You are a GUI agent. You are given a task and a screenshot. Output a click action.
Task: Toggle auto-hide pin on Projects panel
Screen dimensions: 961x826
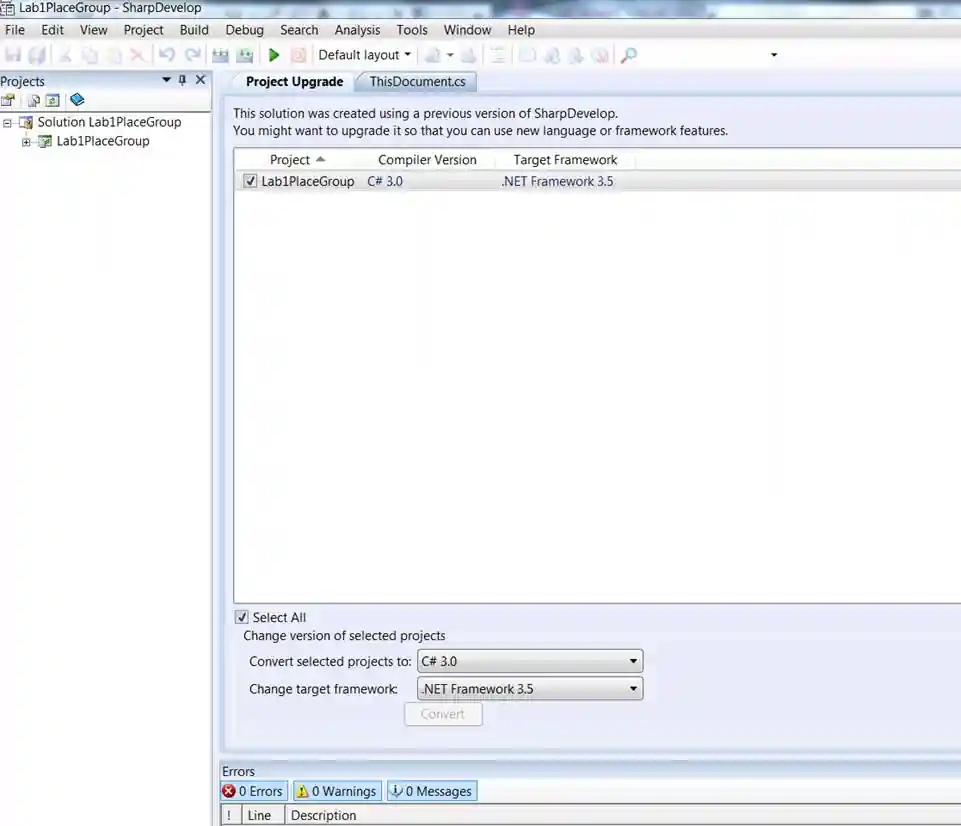182,81
